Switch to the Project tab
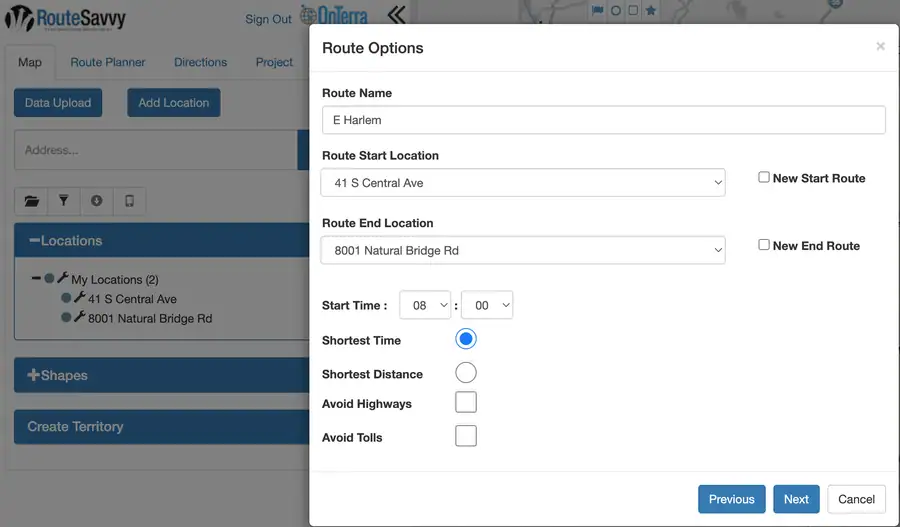Image resolution: width=900 pixels, height=527 pixels. click(274, 62)
